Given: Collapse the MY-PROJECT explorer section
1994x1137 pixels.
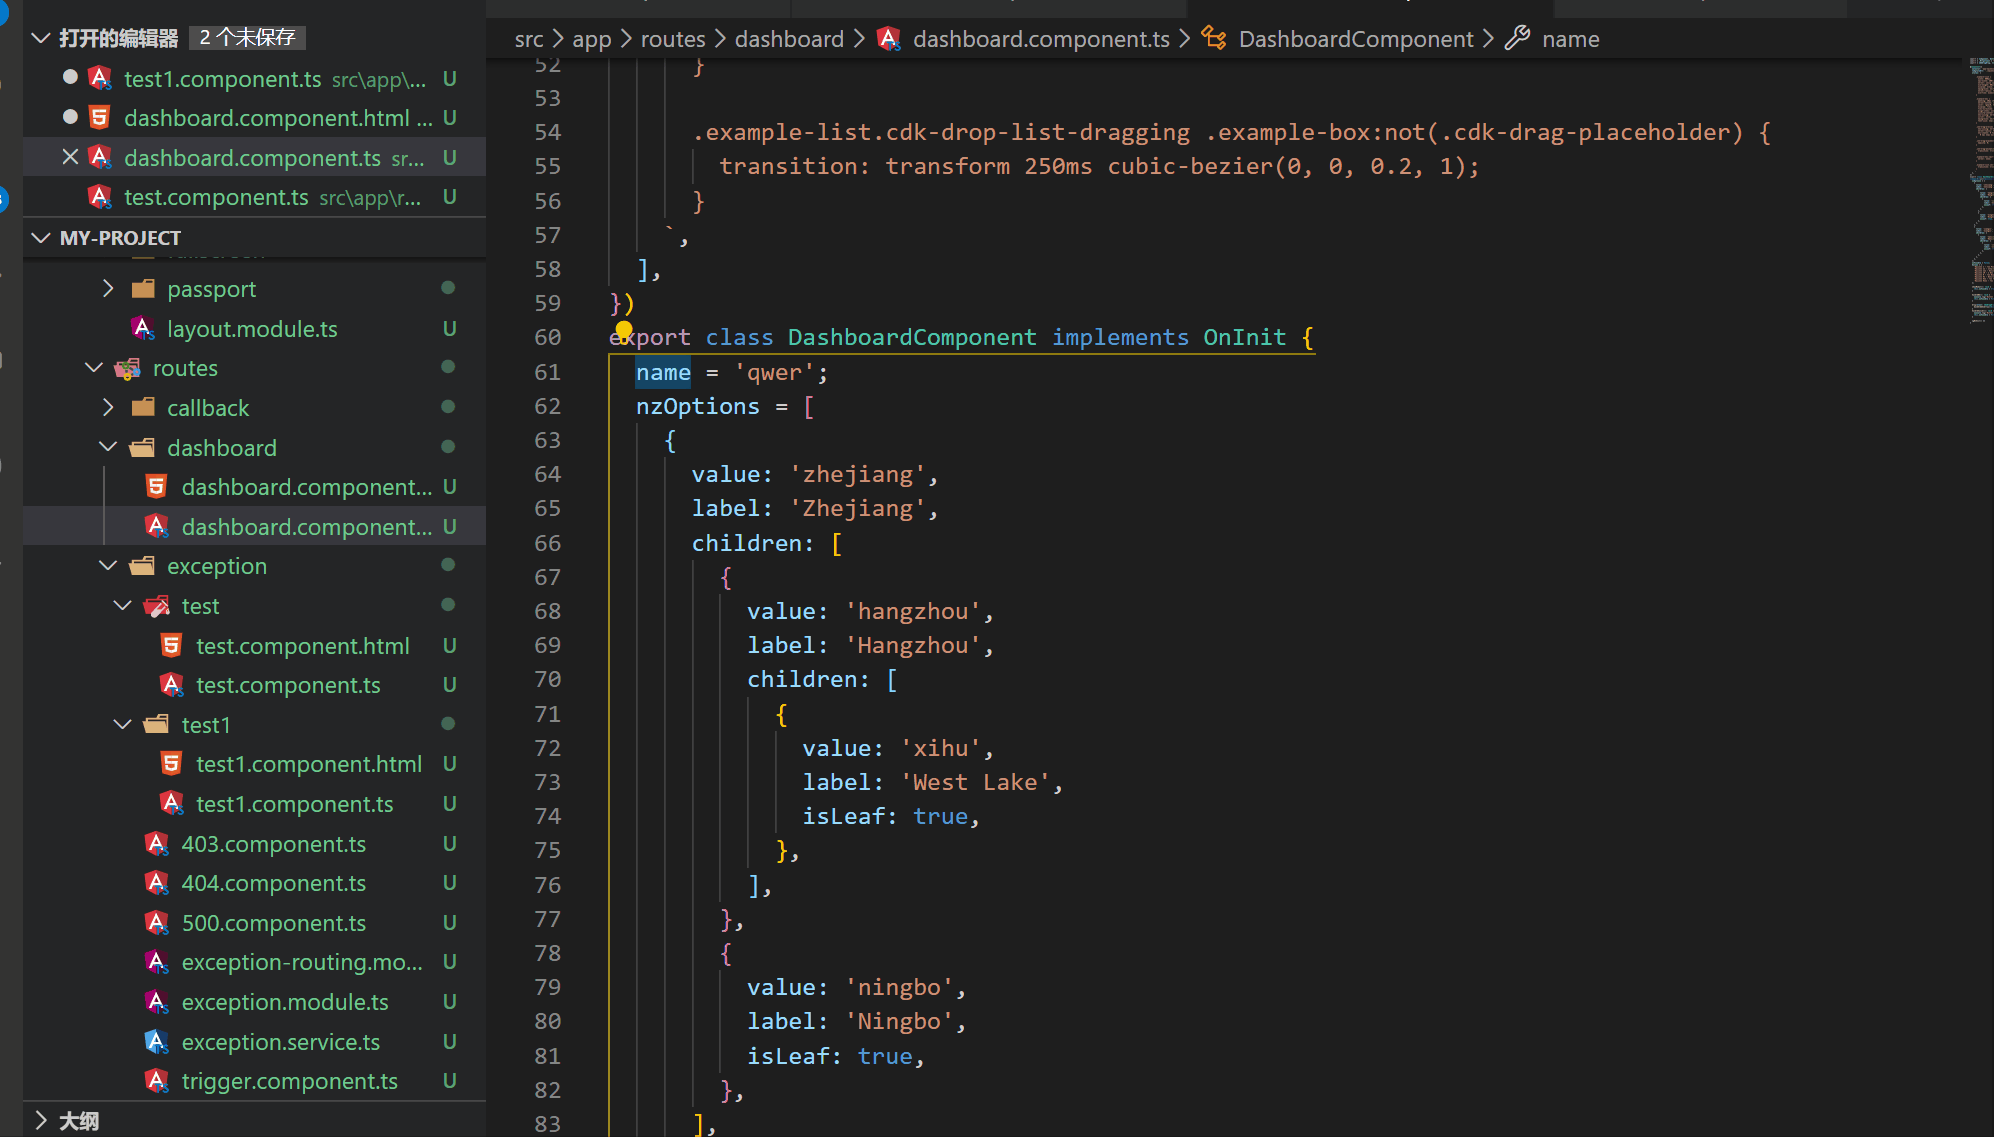Looking at the screenshot, I should [x=41, y=238].
